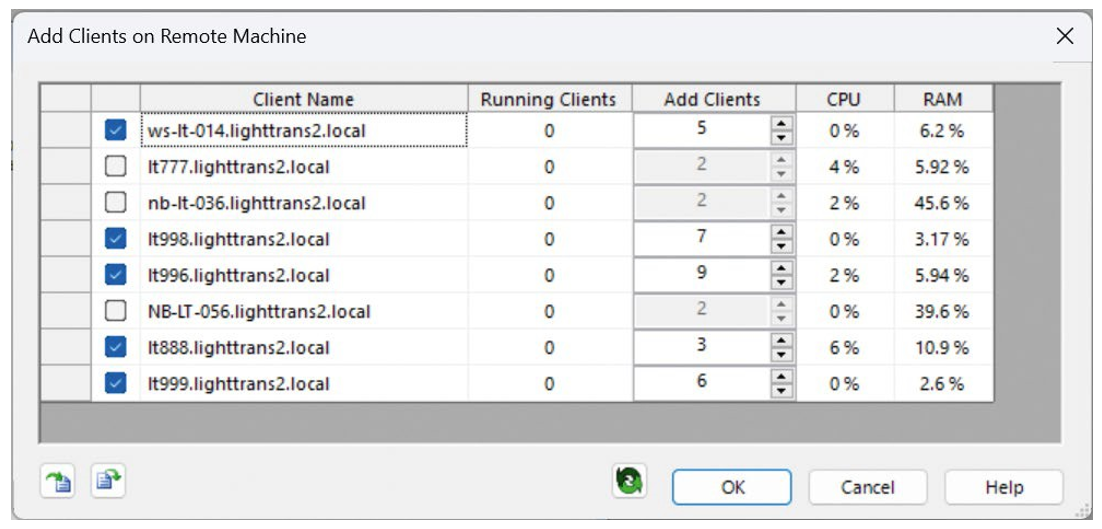Image resolution: width=1102 pixels, height=529 pixels.
Task: Increase Add Clients for lt999 with up arrow
Action: point(781,377)
